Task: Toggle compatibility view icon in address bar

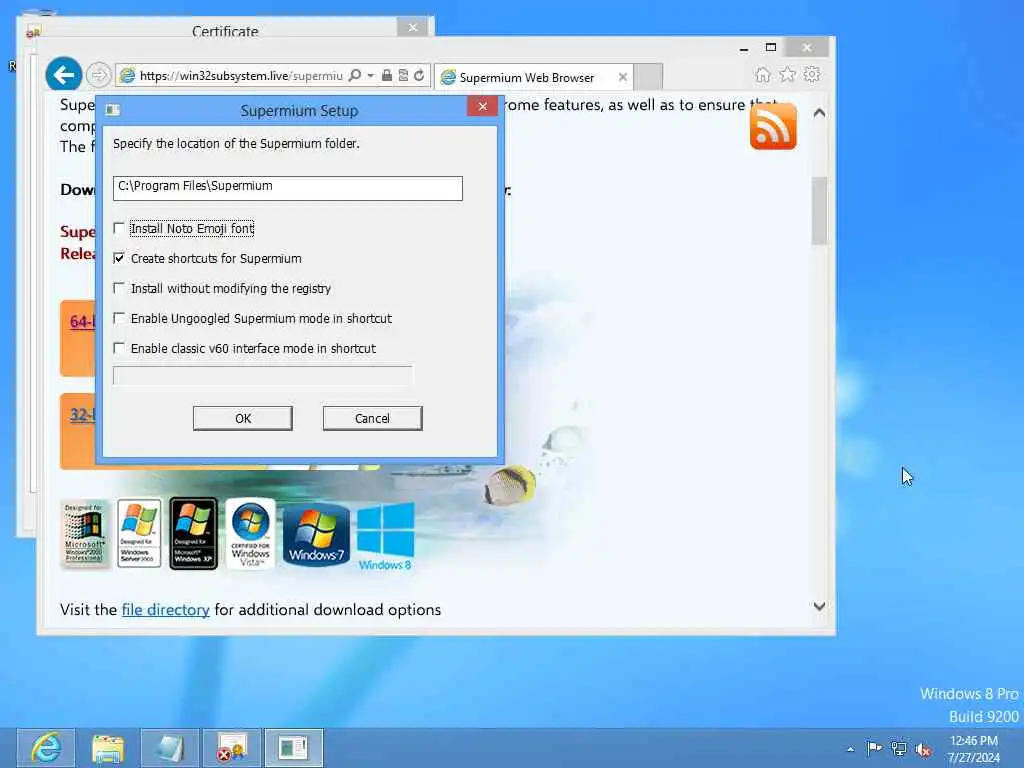Action: pyautogui.click(x=403, y=75)
